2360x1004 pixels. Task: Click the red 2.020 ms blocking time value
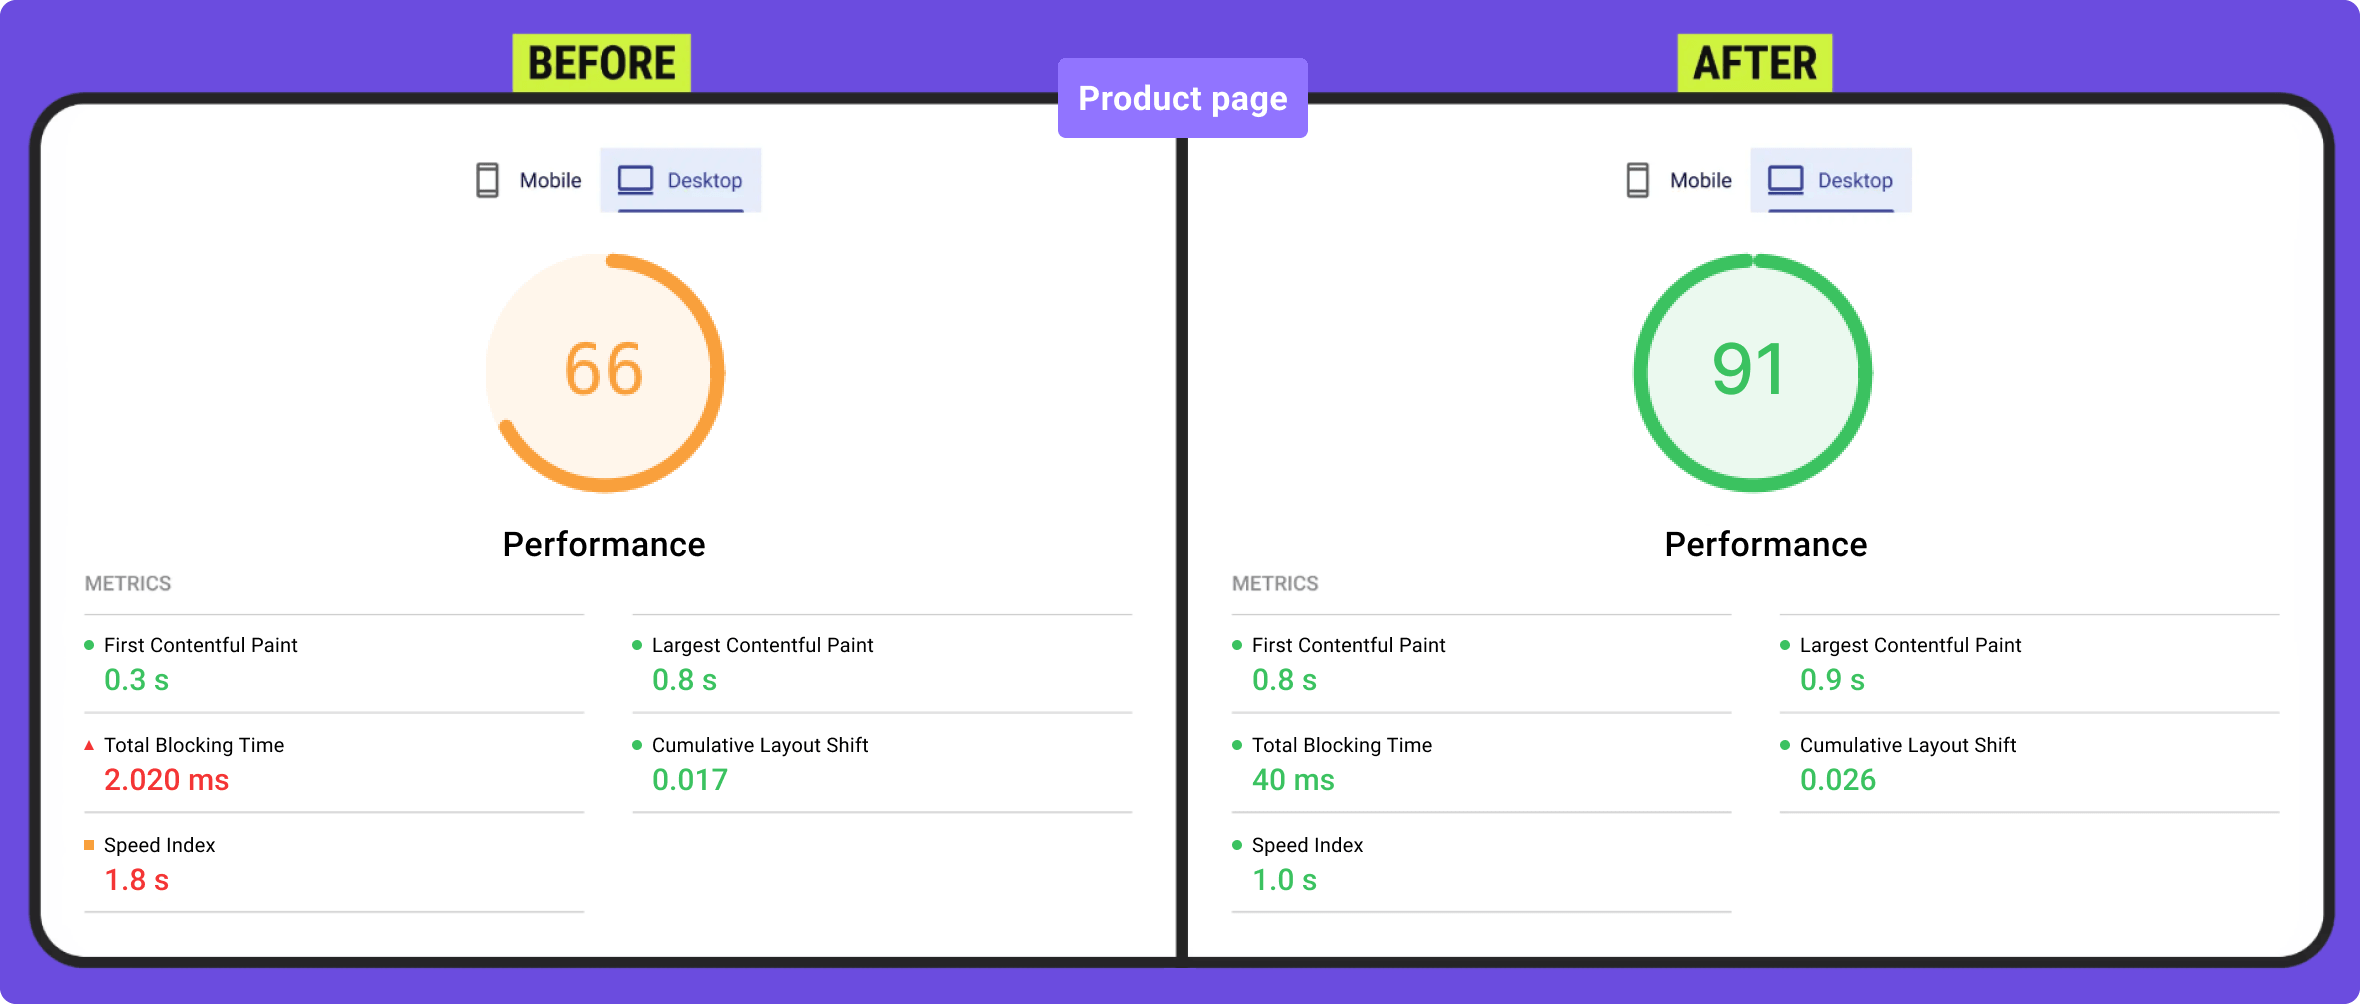166,780
